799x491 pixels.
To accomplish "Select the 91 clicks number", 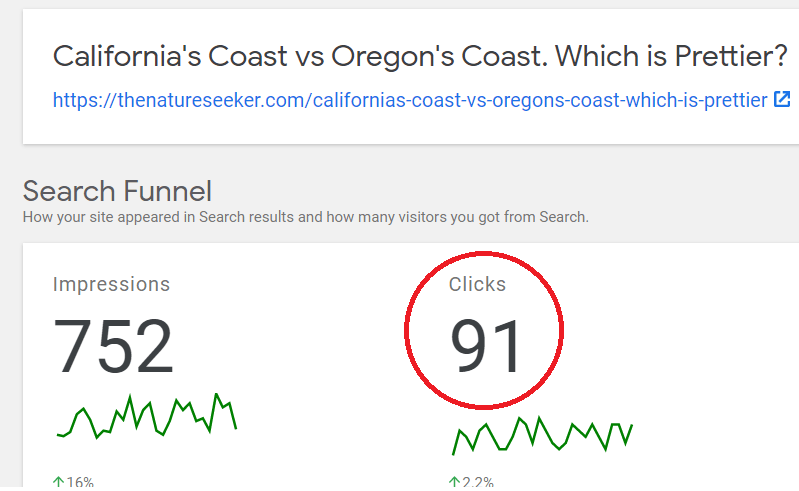I will pos(486,345).
